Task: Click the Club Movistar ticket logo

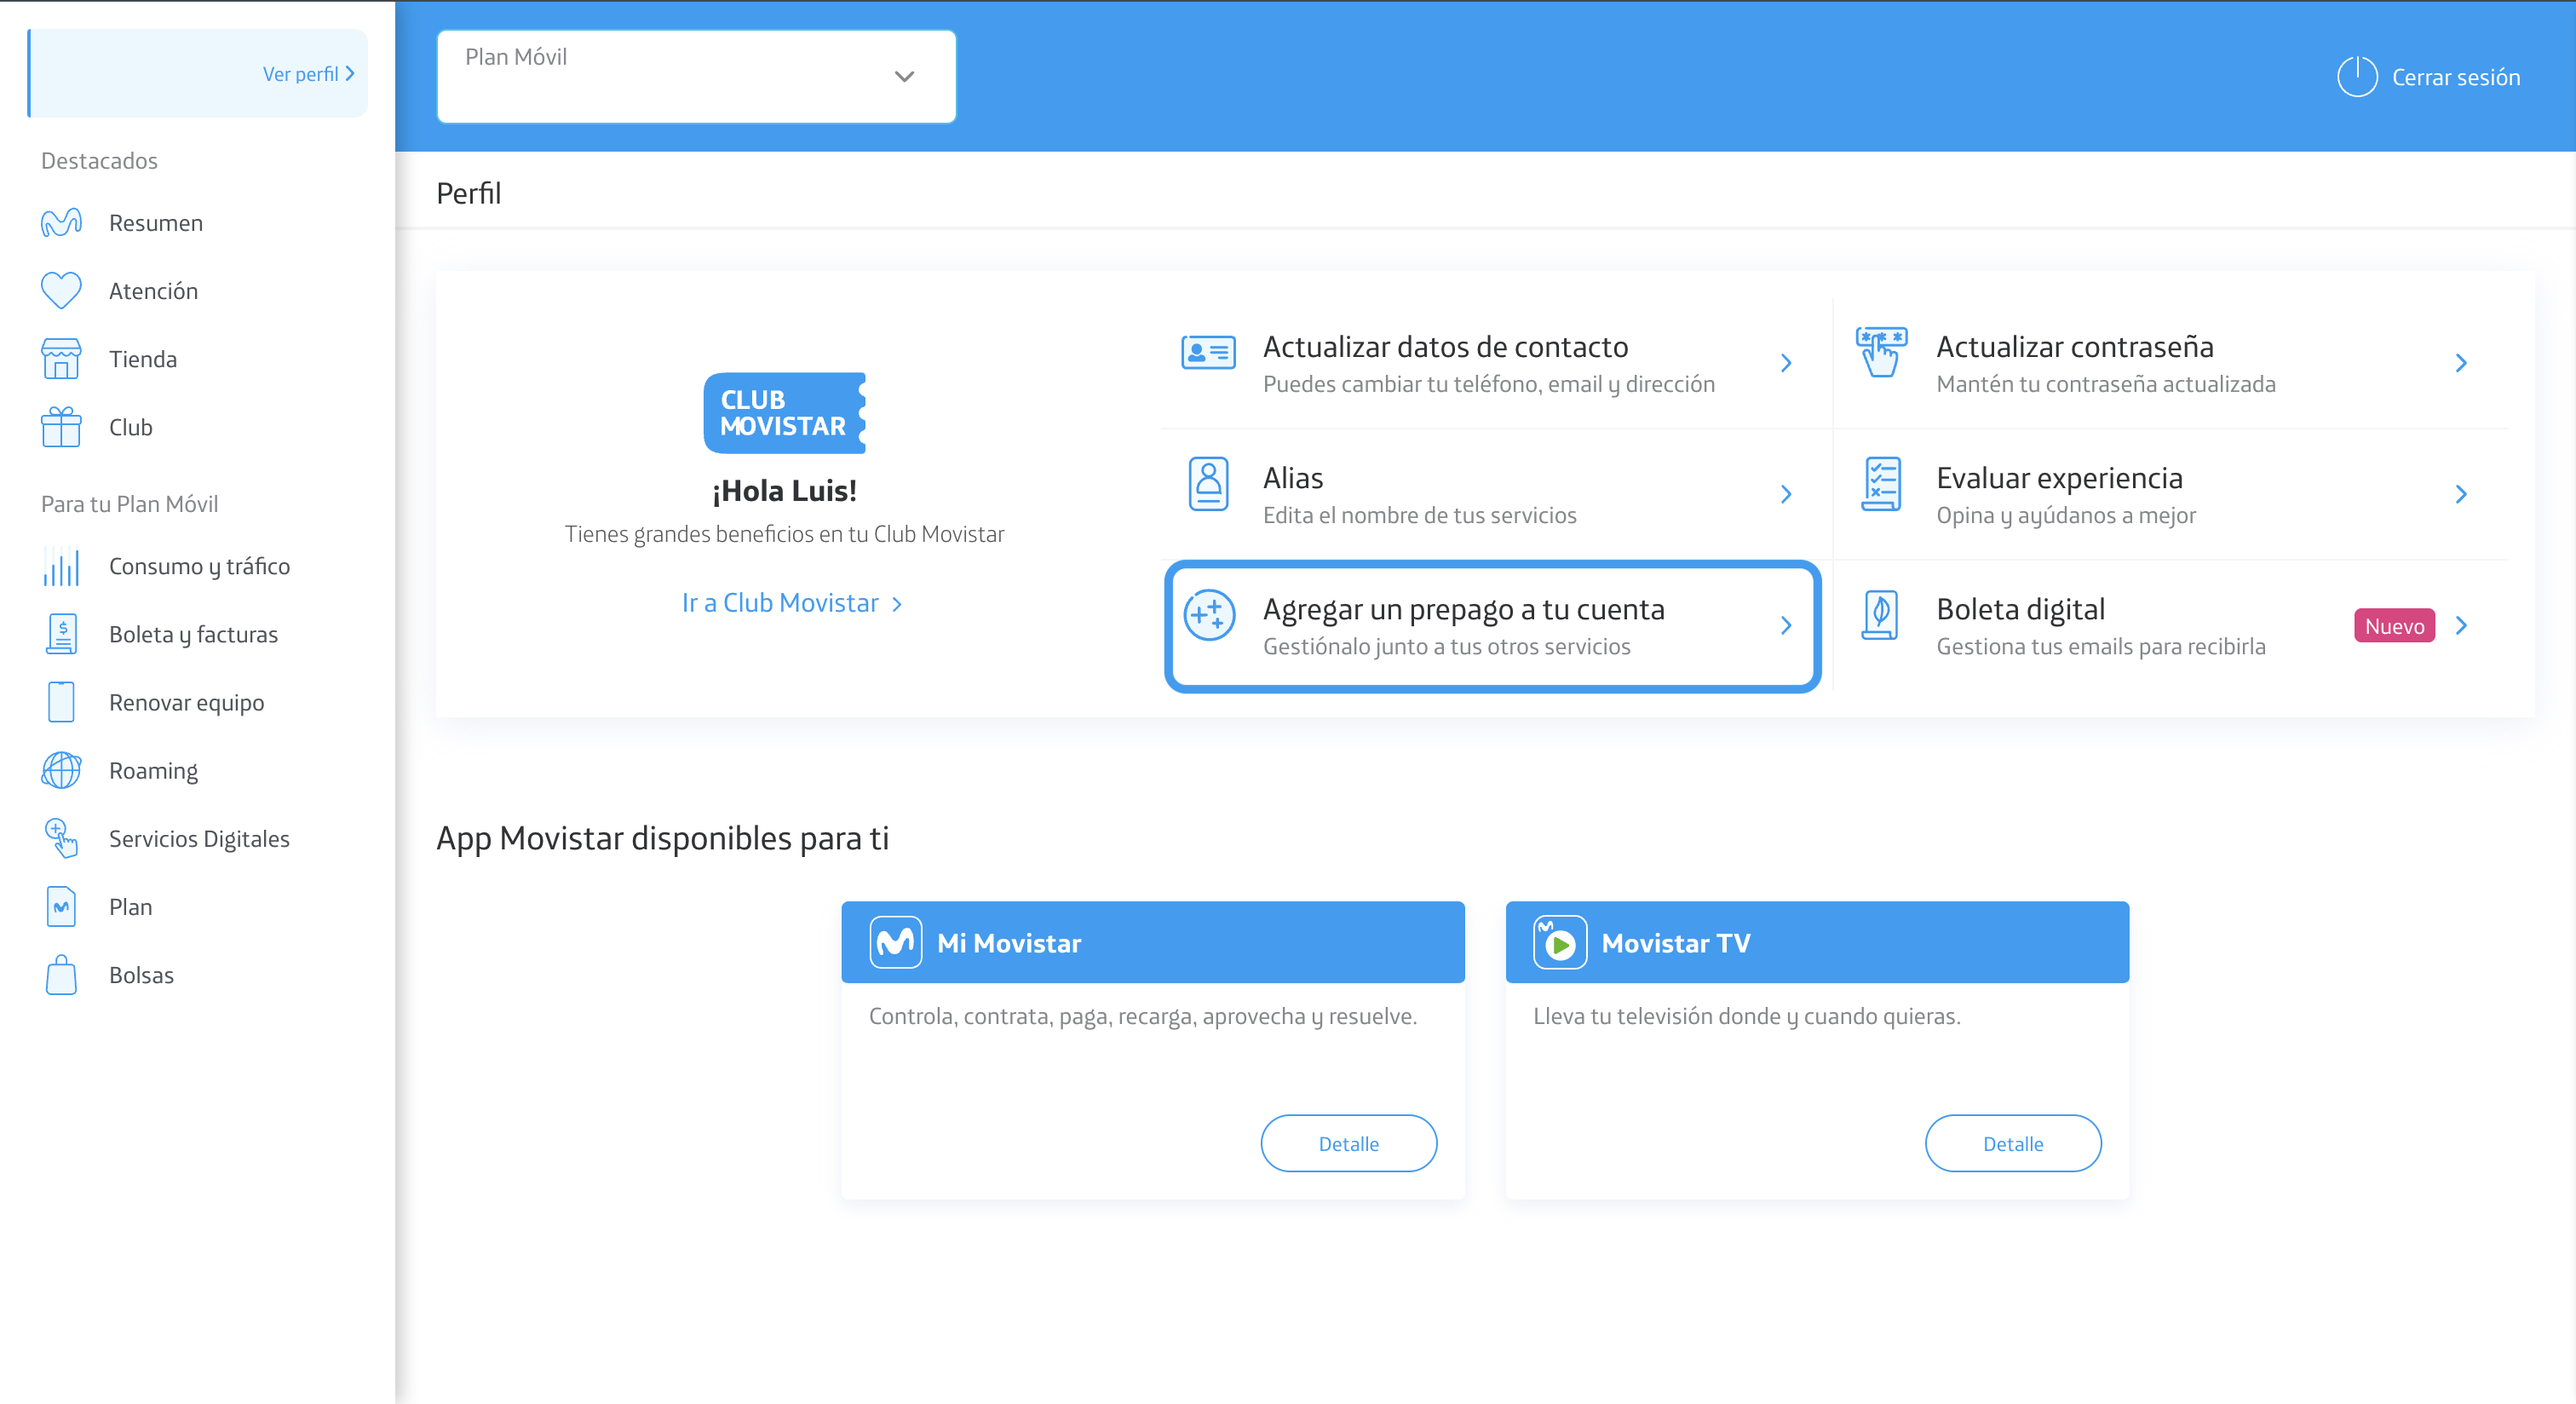Action: pos(784,413)
